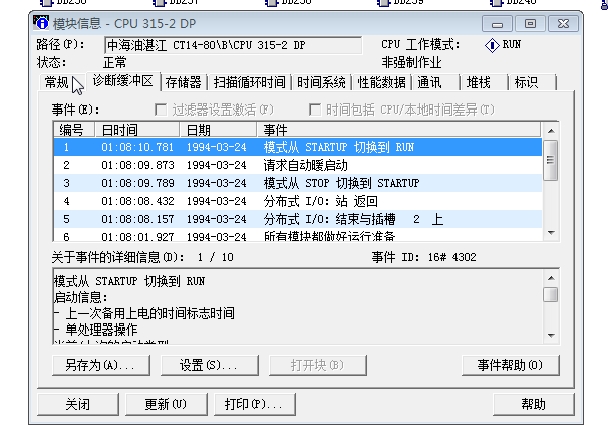Open the DB237 block icon behind dialog
This screenshot has height=437, width=608.
[159, 3]
